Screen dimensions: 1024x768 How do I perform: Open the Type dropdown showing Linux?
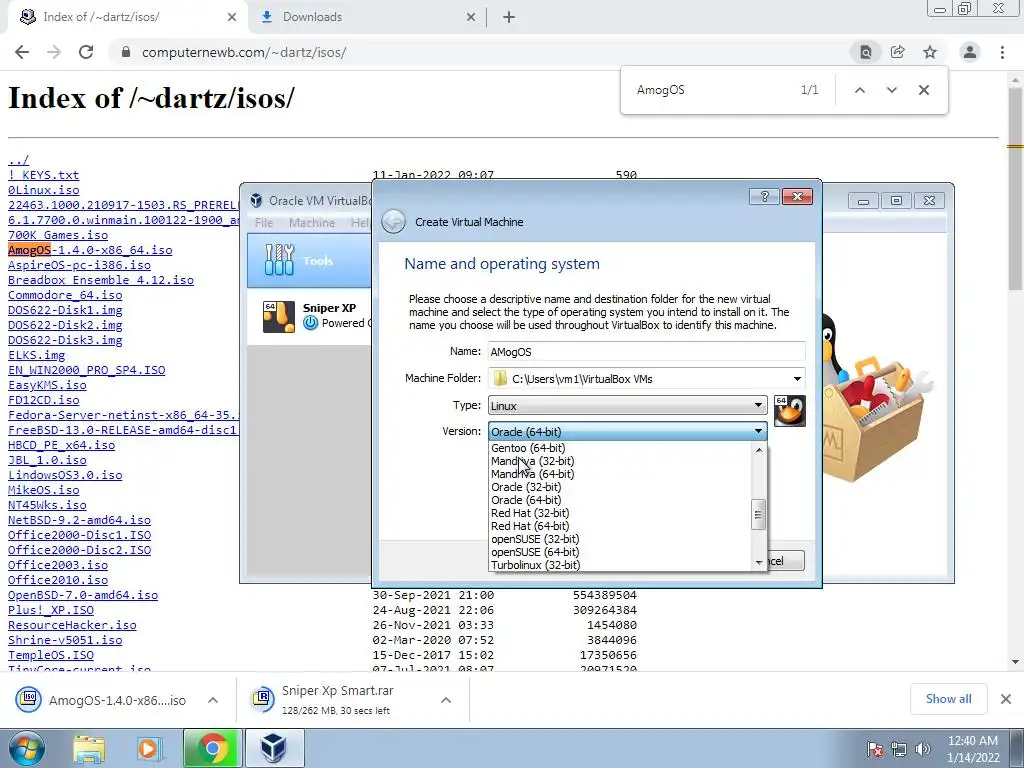(x=628, y=406)
